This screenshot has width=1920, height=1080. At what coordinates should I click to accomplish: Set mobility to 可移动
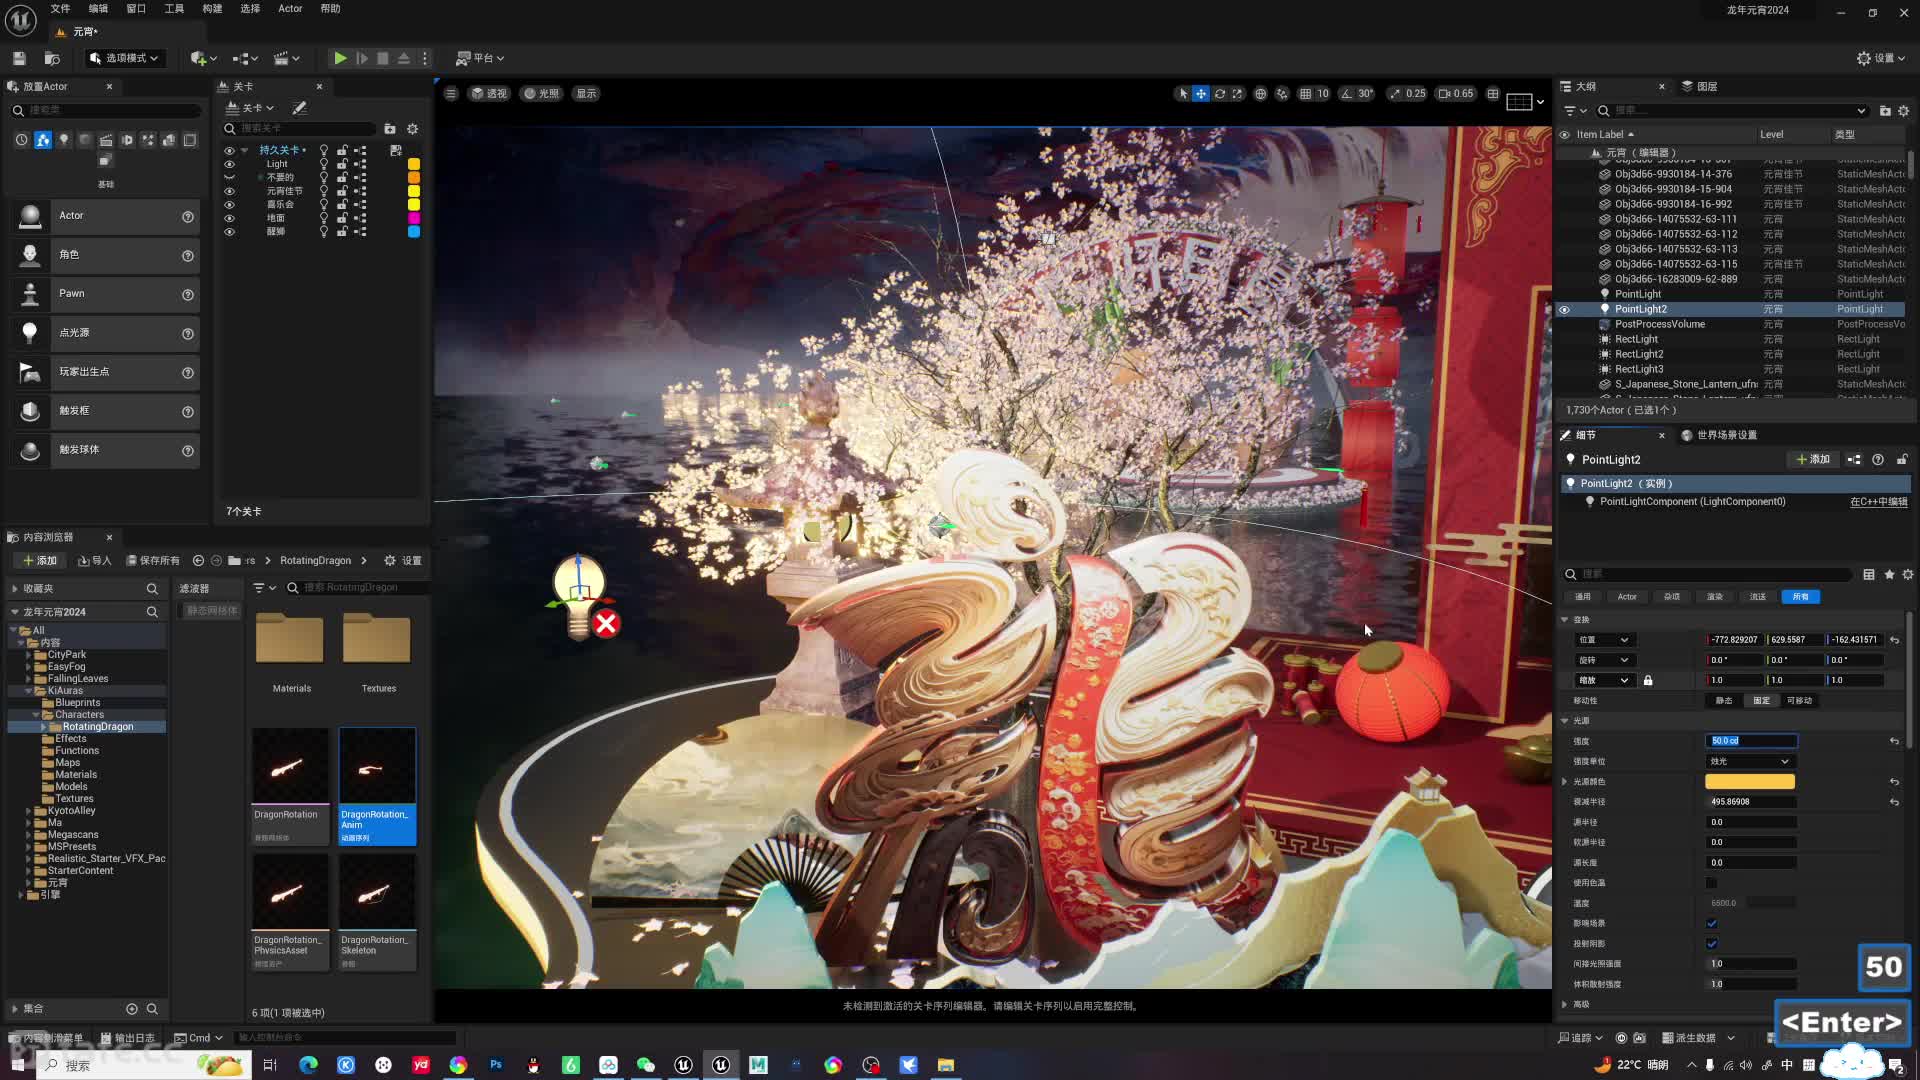1799,701
